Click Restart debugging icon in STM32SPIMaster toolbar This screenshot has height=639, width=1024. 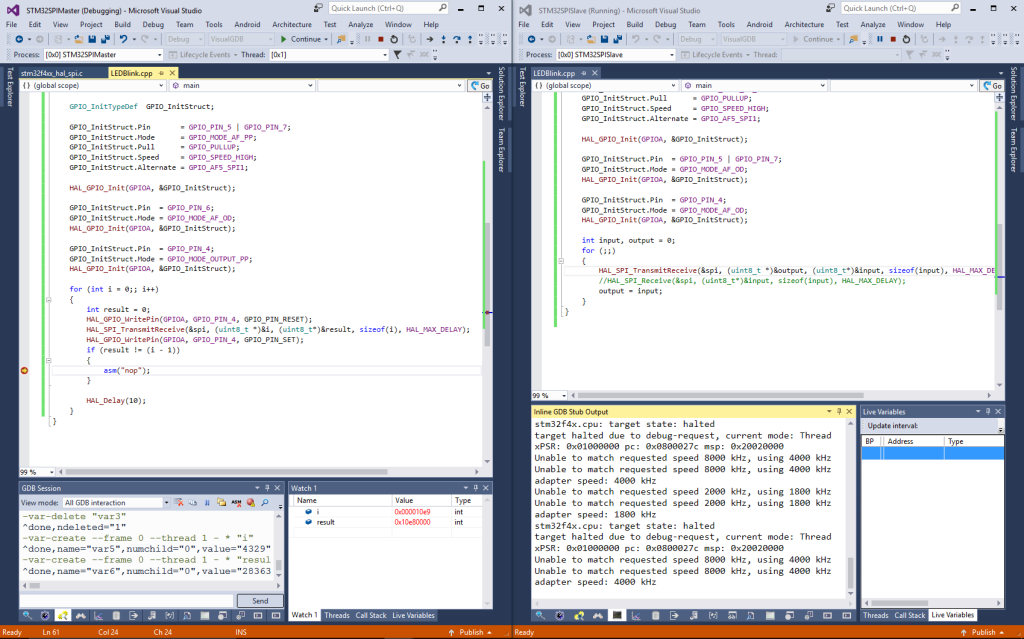click(395, 39)
